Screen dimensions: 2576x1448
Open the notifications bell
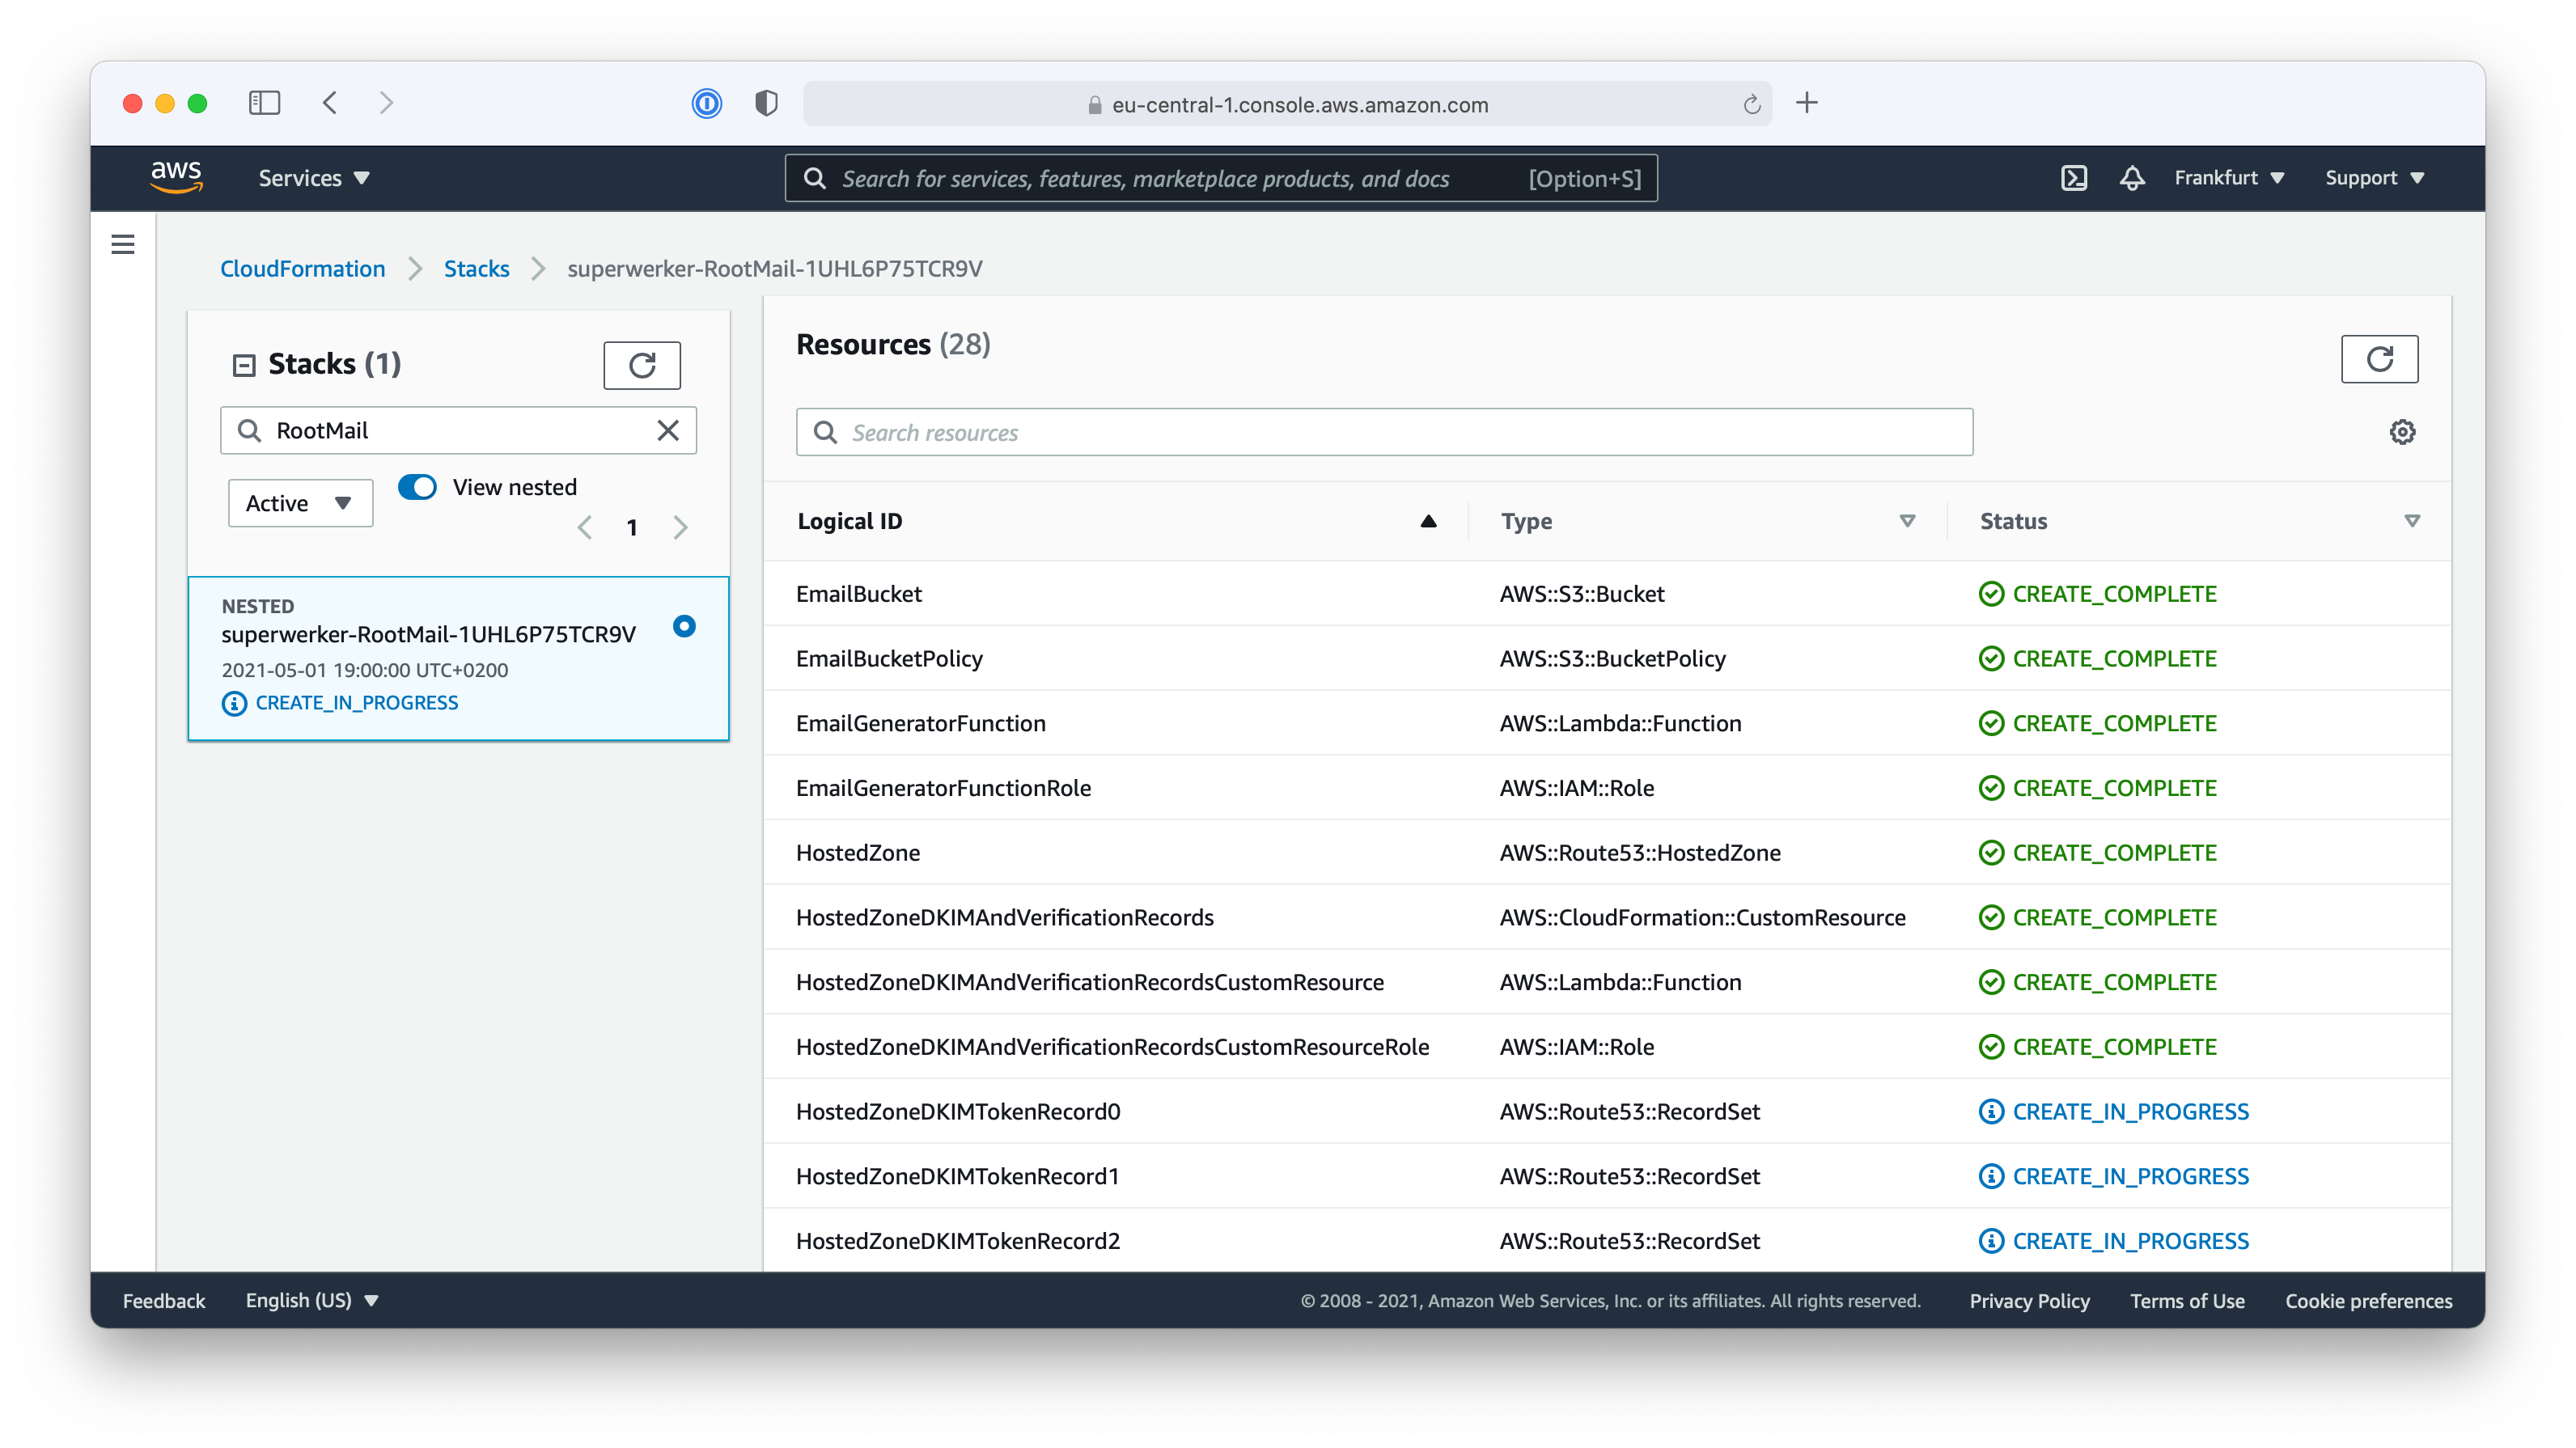point(2131,178)
